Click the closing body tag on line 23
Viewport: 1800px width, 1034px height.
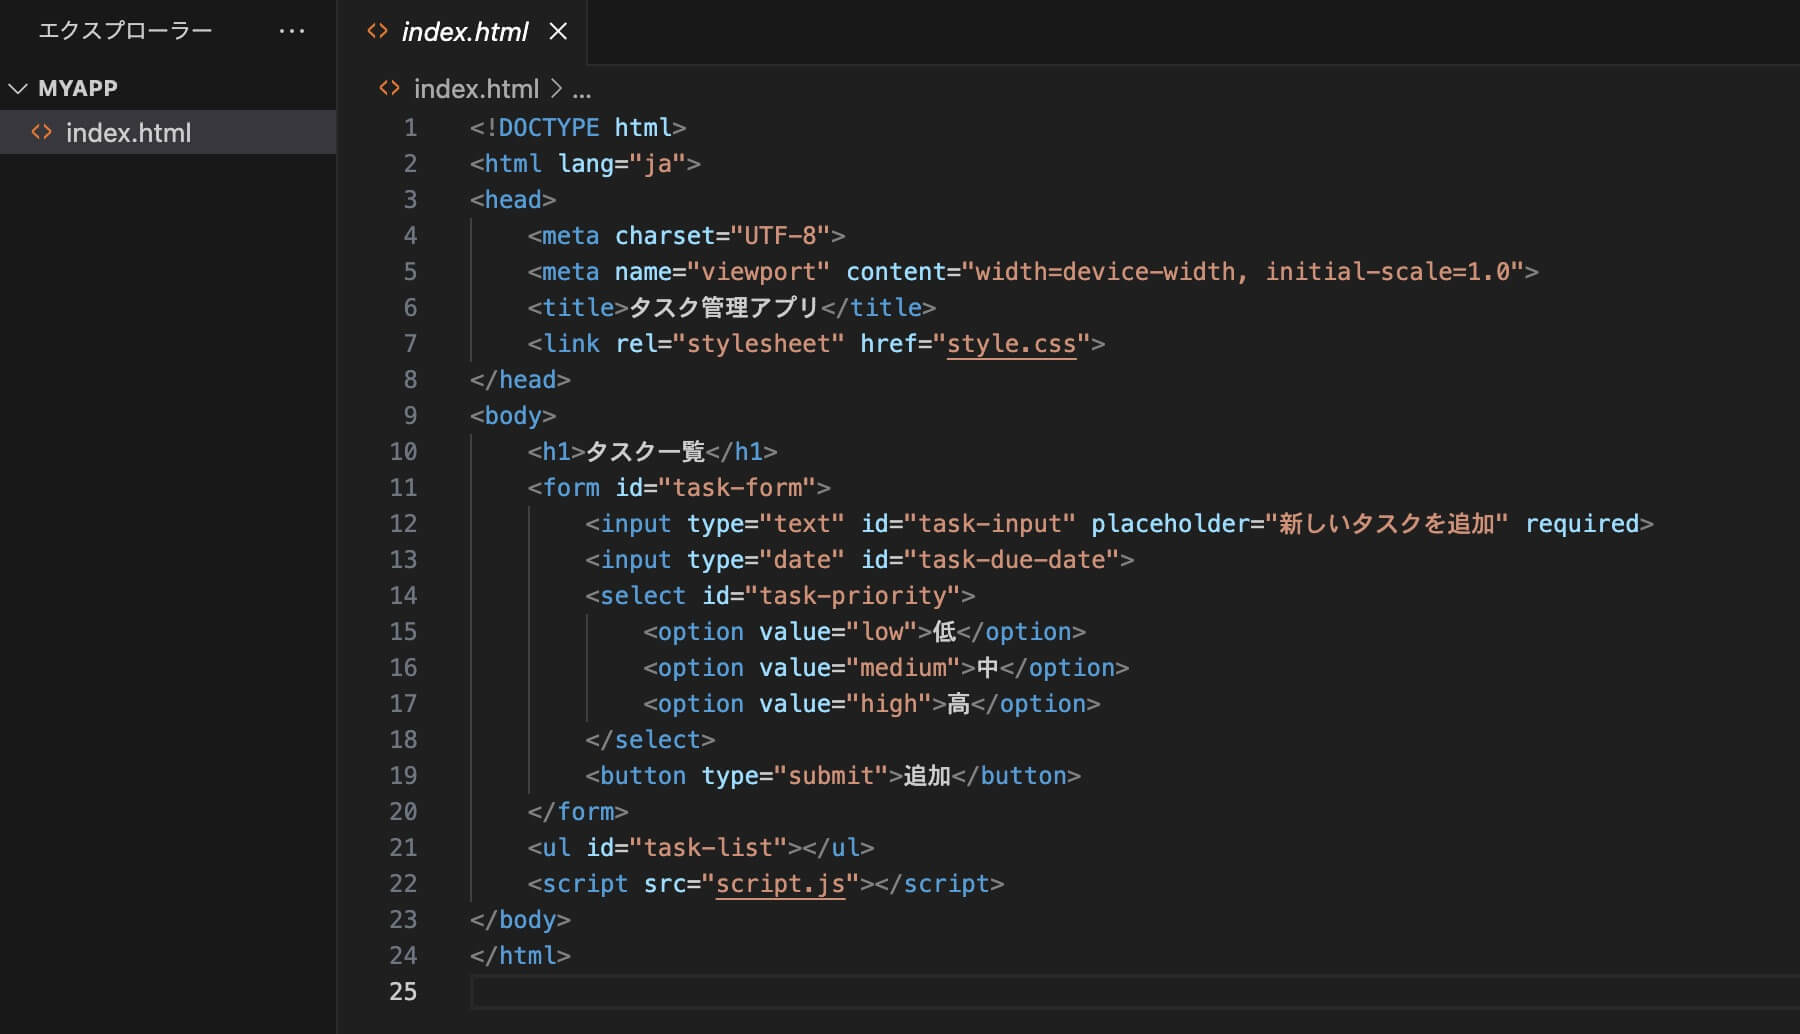click(520, 920)
